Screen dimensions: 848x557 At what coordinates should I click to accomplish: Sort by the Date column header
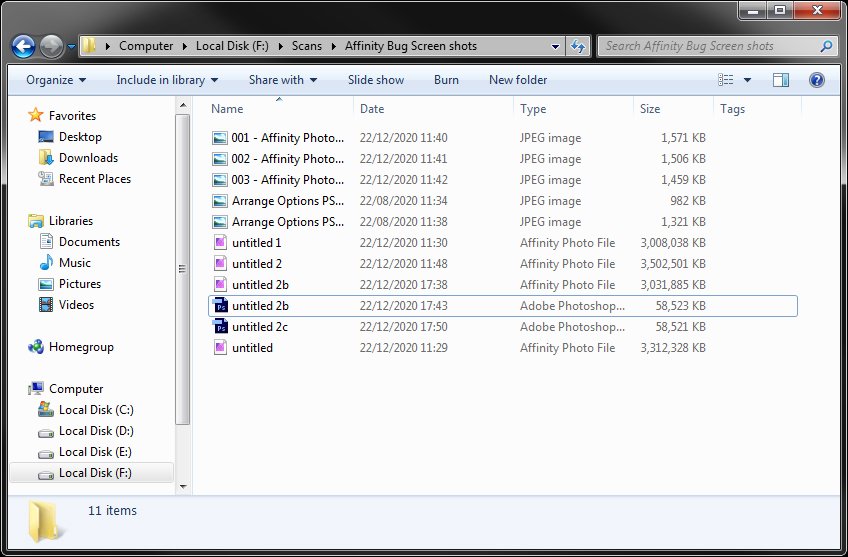click(372, 109)
